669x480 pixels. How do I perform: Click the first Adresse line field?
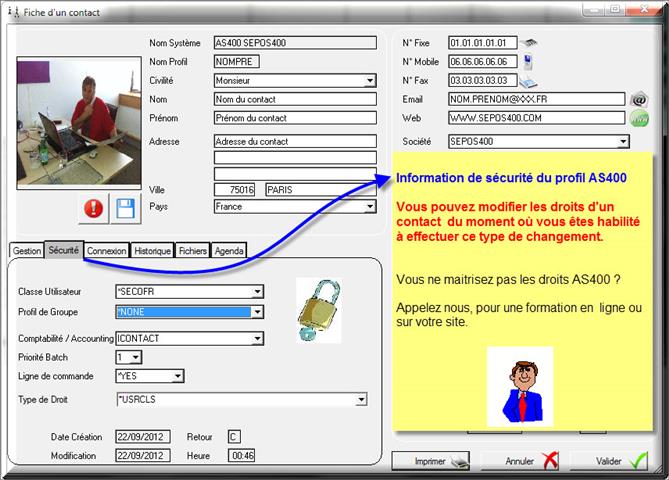(x=295, y=142)
